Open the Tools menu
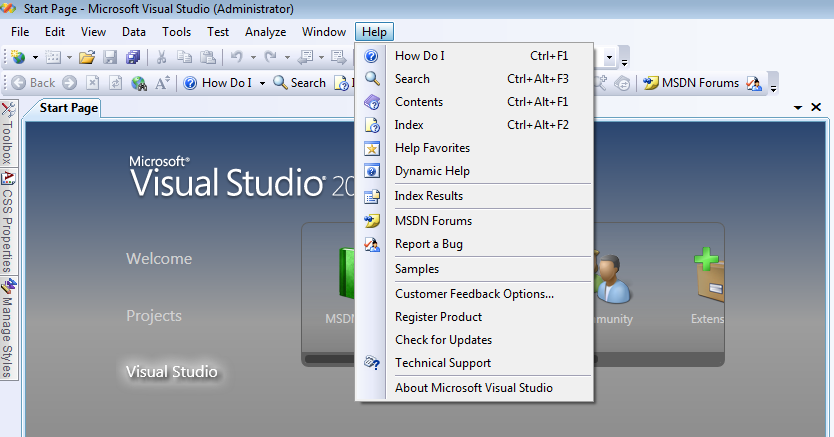 [x=177, y=32]
